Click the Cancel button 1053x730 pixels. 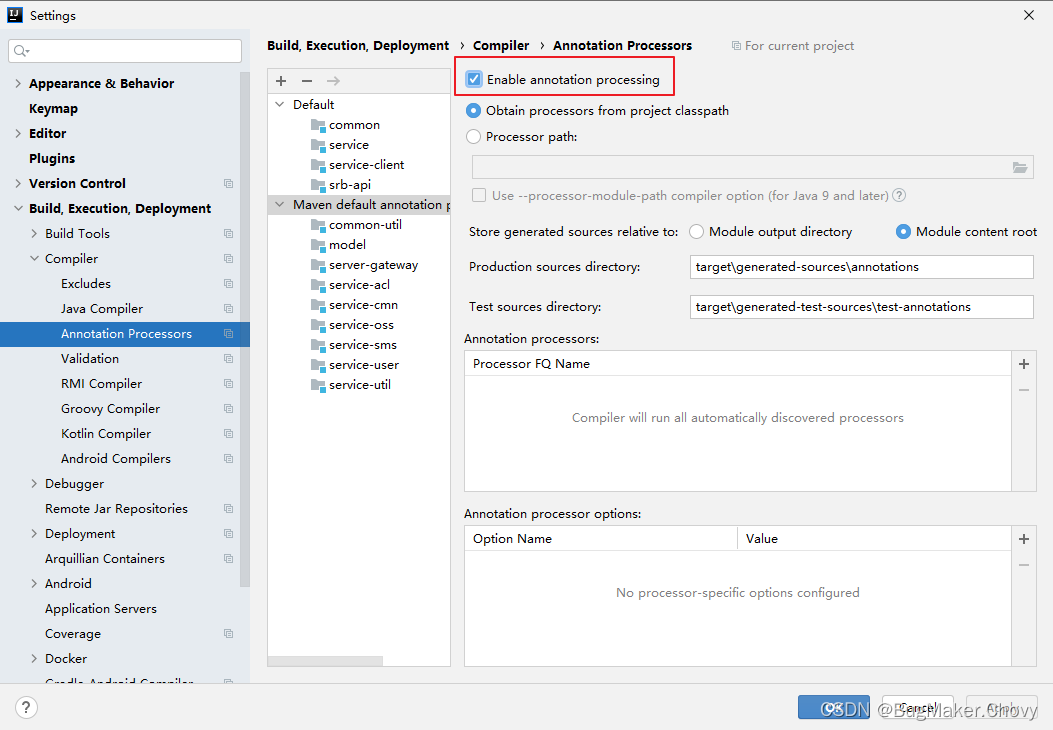pos(917,707)
